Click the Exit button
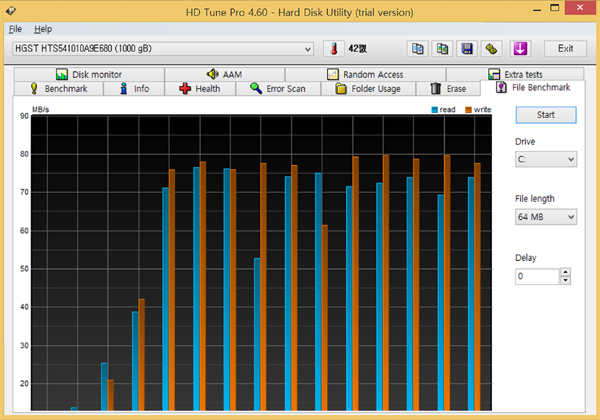Image resolution: width=600 pixels, height=420 pixels. pos(565,49)
